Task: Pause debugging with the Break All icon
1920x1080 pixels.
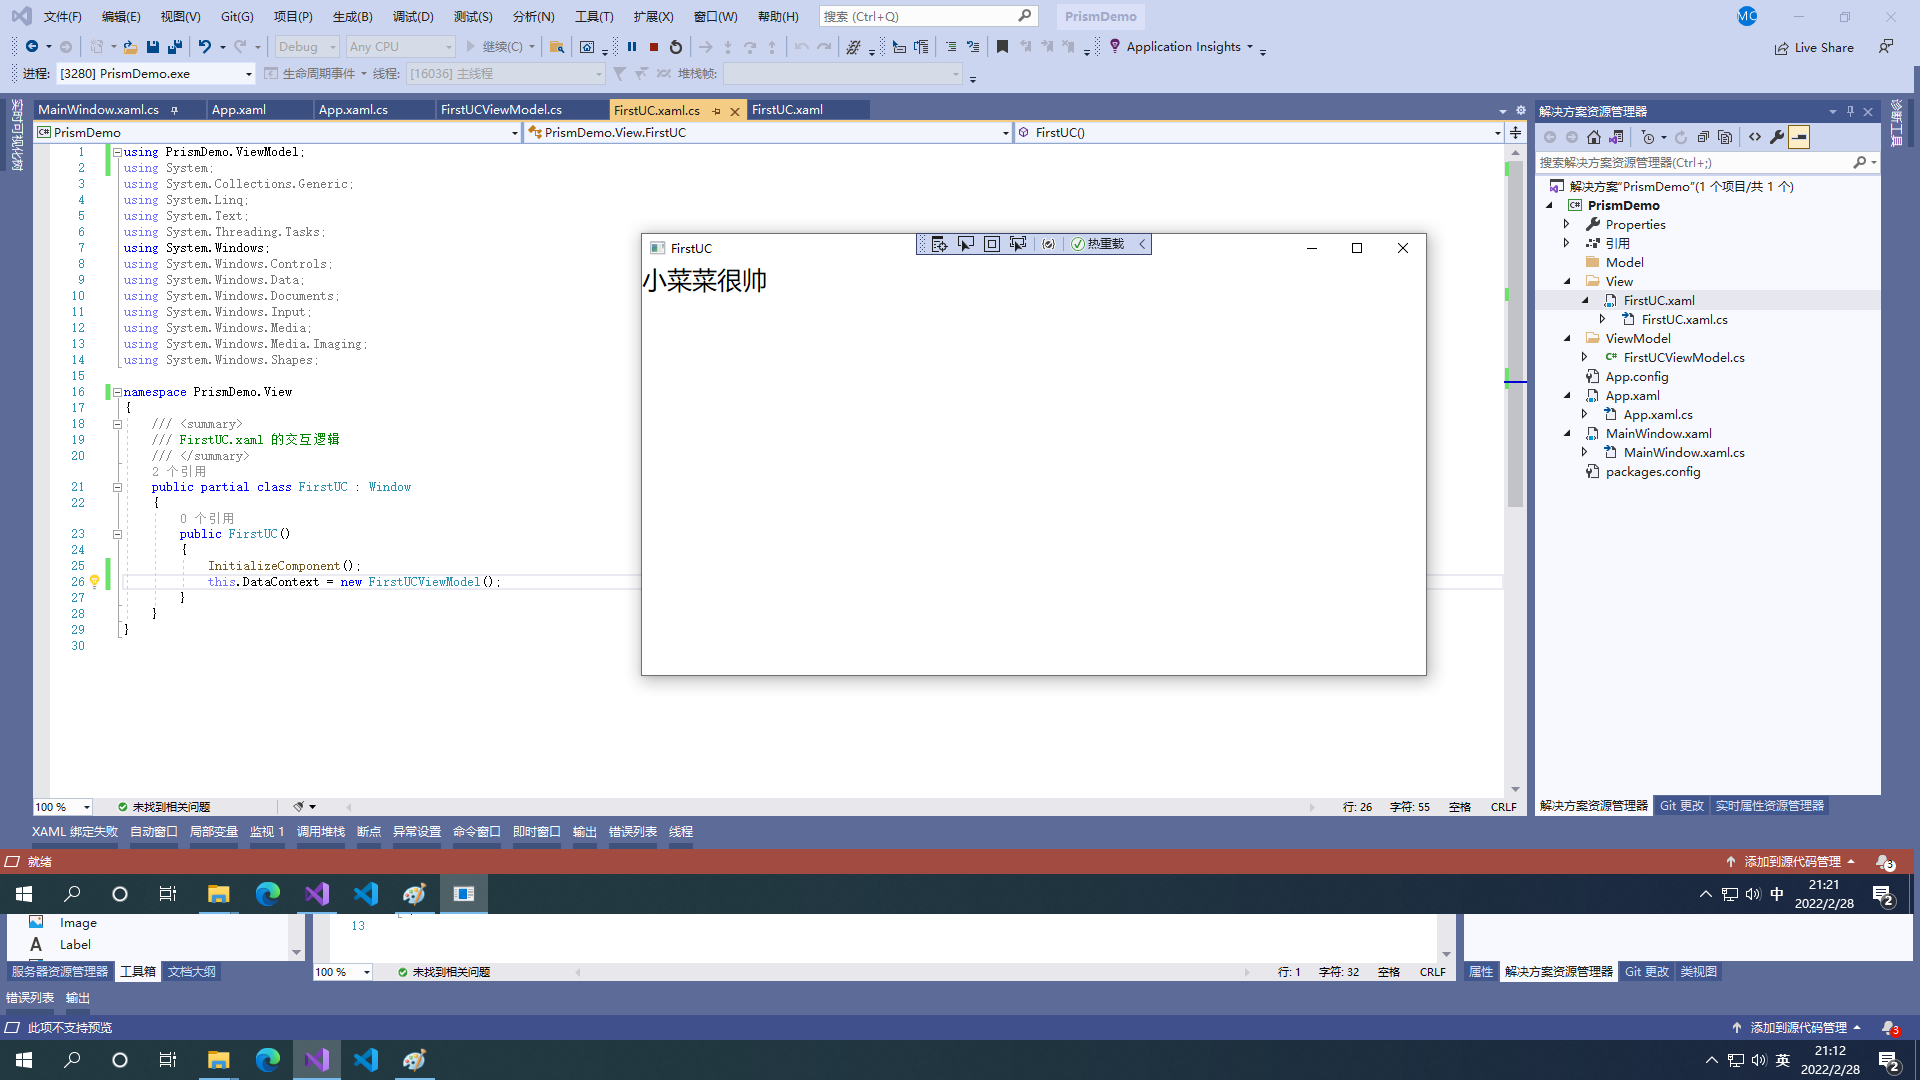Action: pyautogui.click(x=632, y=47)
